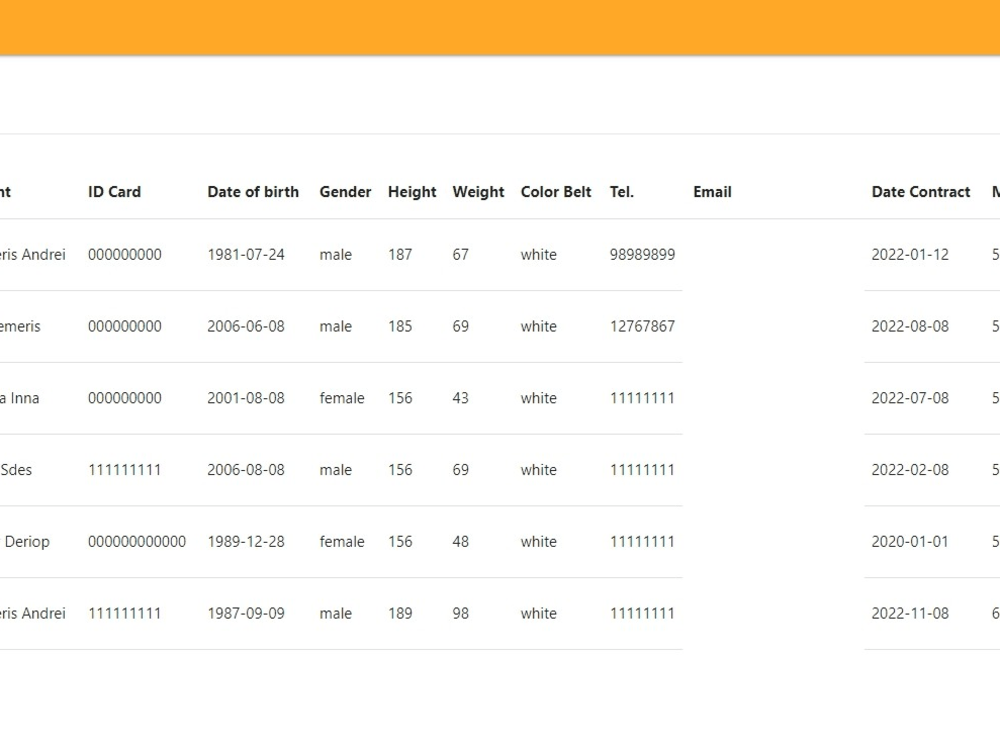Select the name cell 'Deriop'
Screen dimensions: 1000x750
(25, 541)
